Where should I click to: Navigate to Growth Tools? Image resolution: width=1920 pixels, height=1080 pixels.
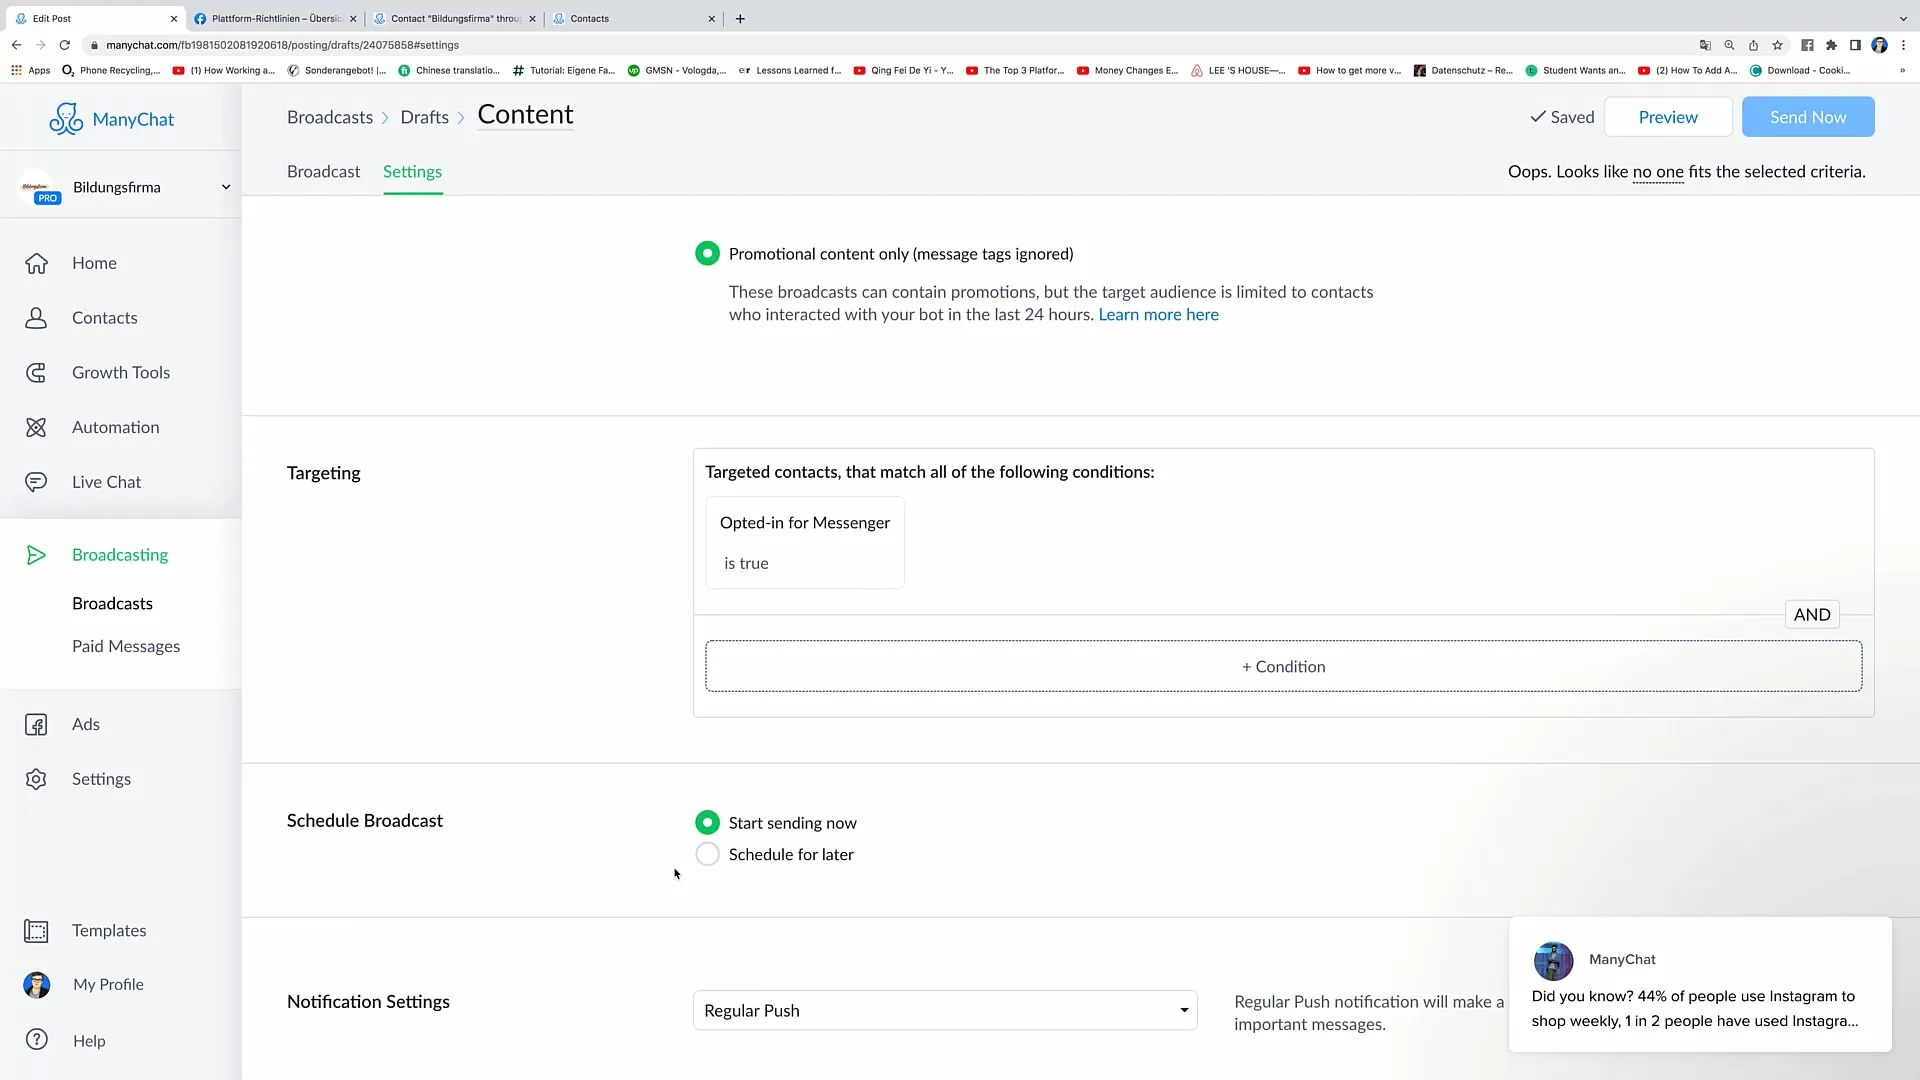121,372
